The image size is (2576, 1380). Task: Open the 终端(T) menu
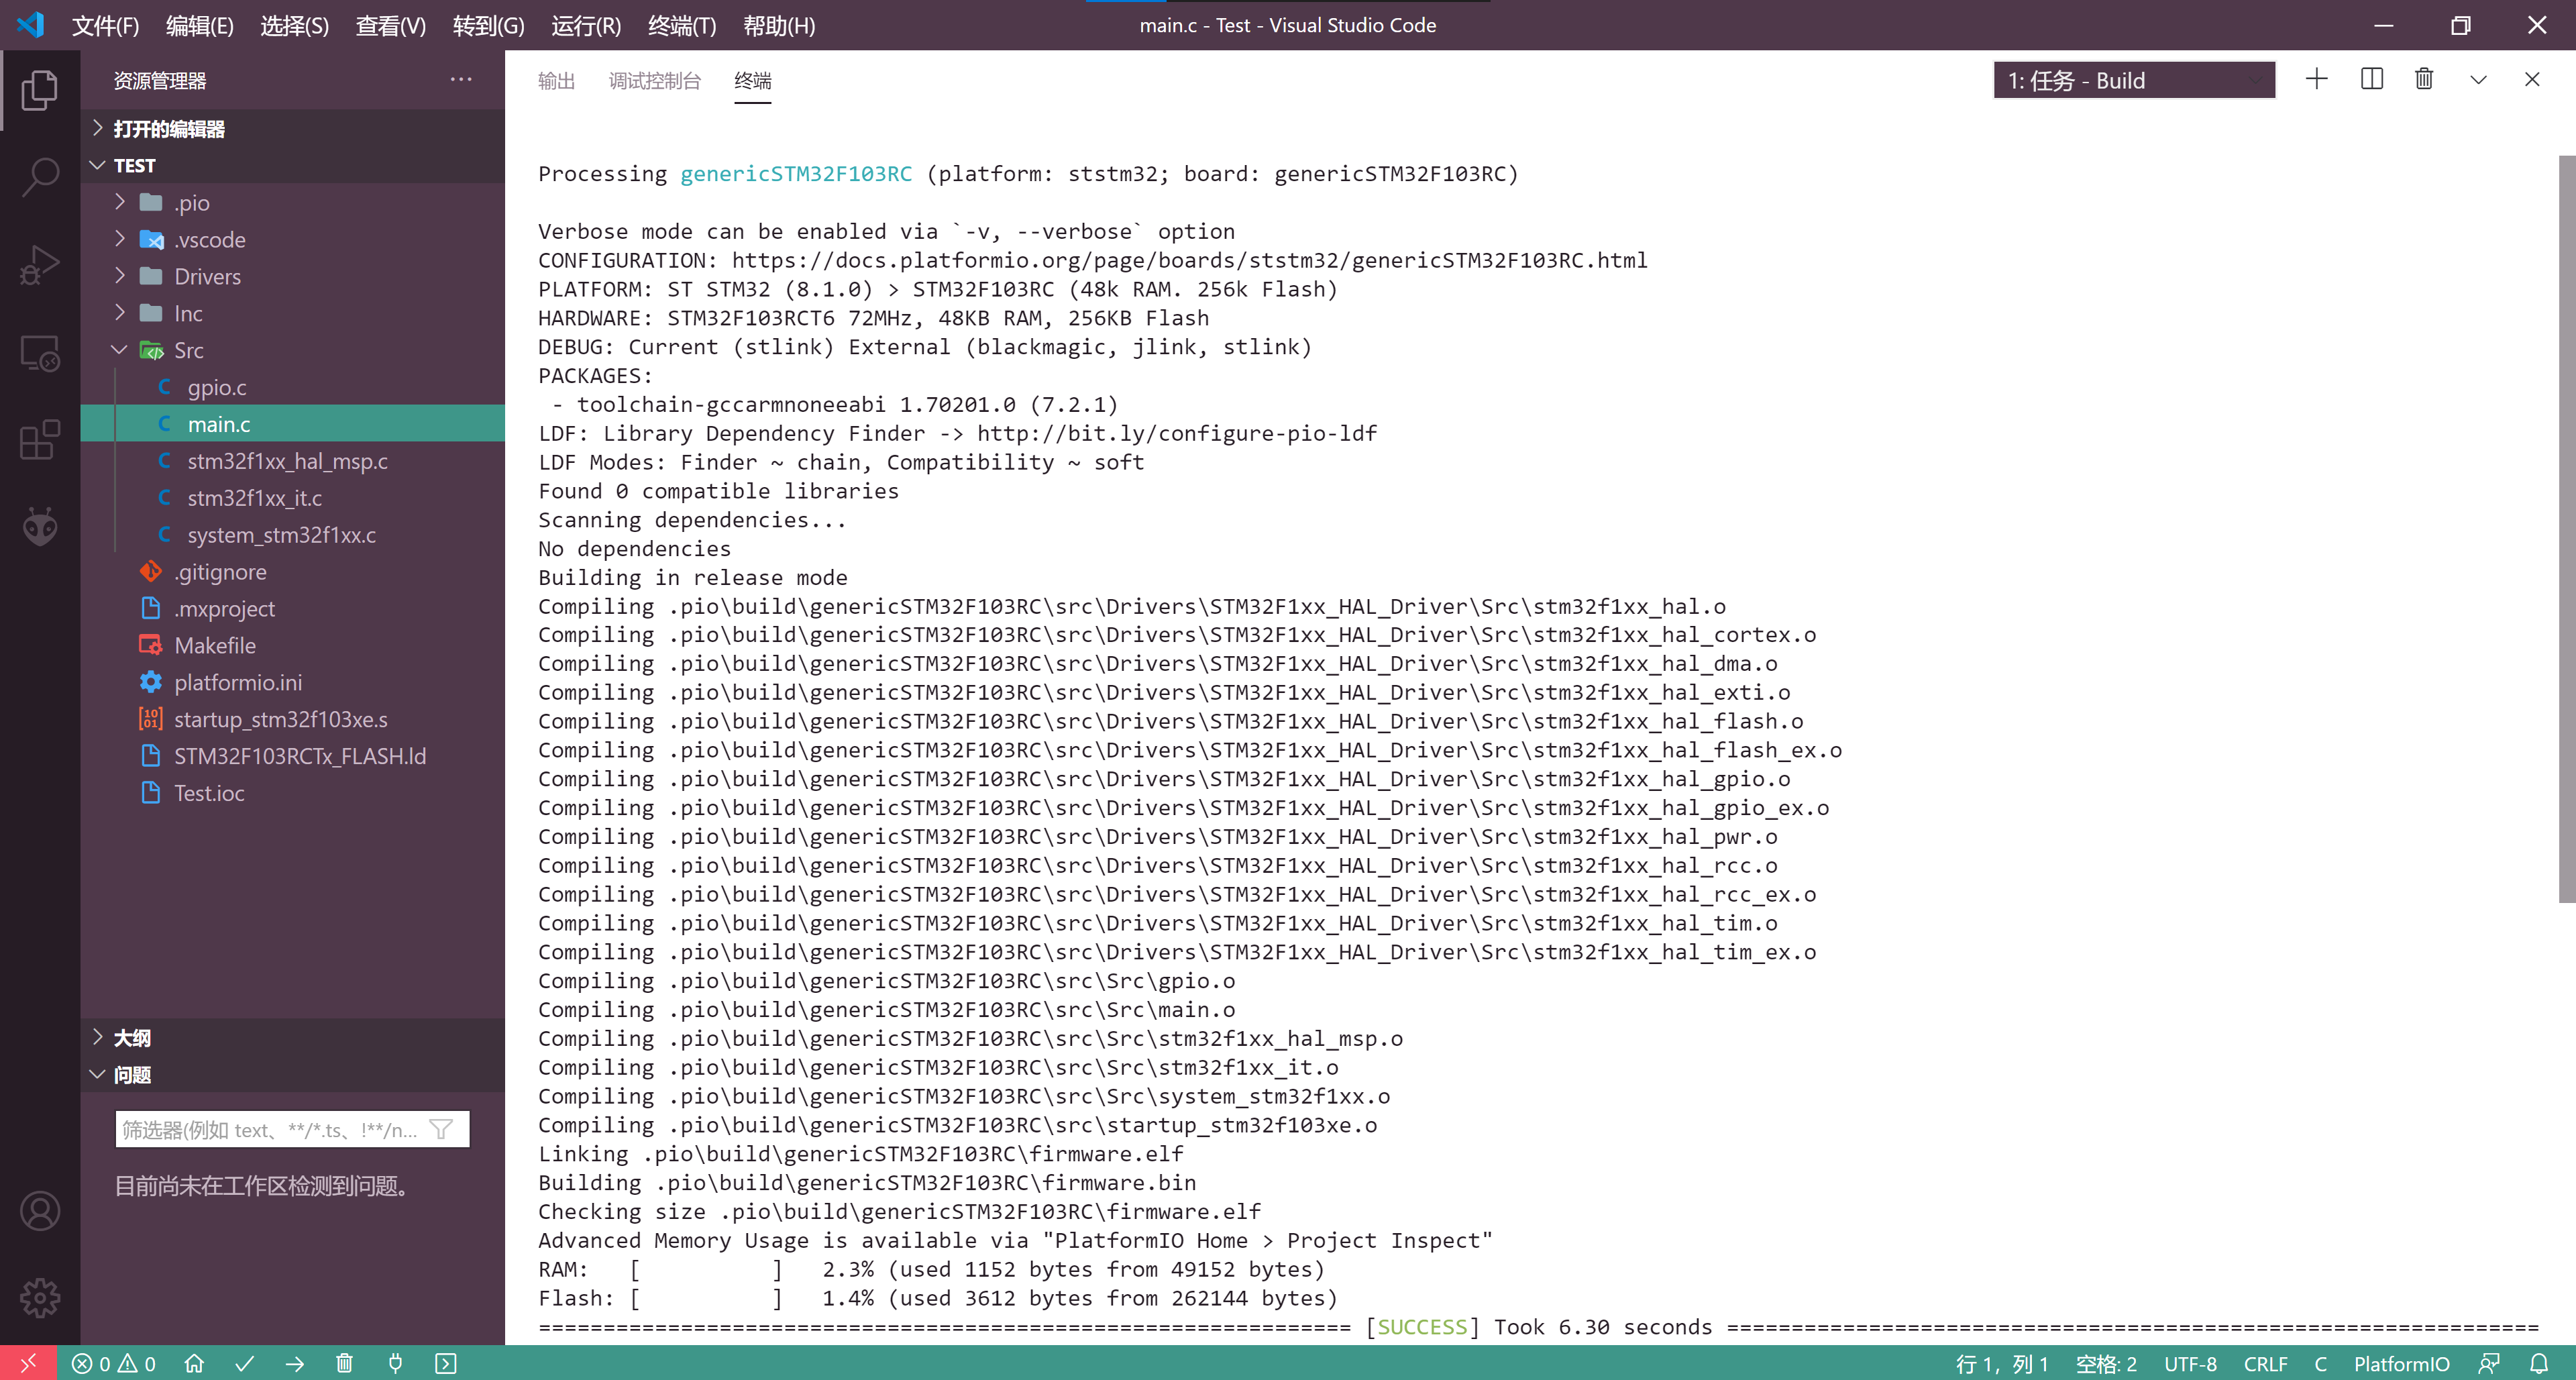point(681,25)
